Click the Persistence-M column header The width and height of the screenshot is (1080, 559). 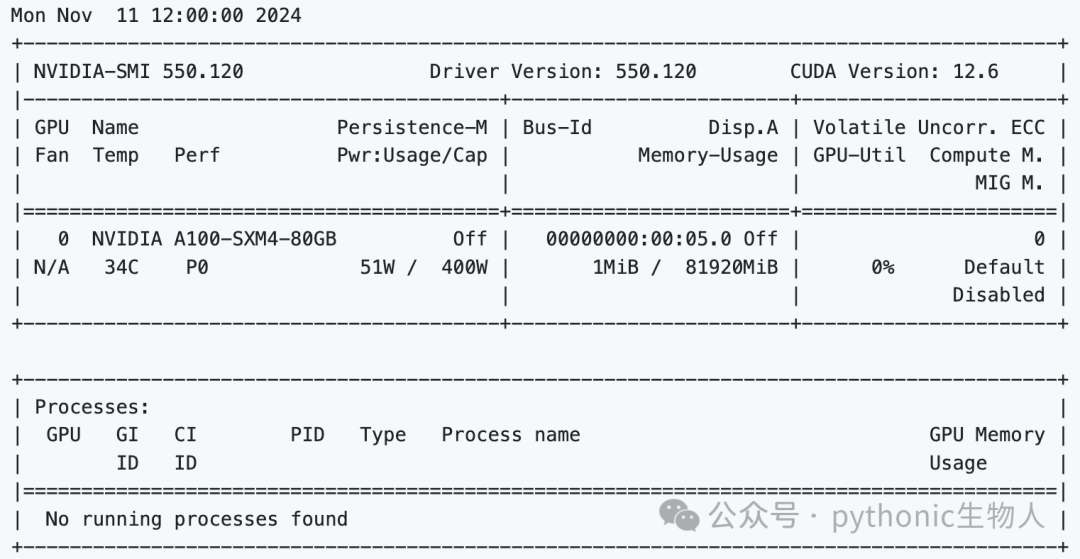pyautogui.click(x=412, y=127)
